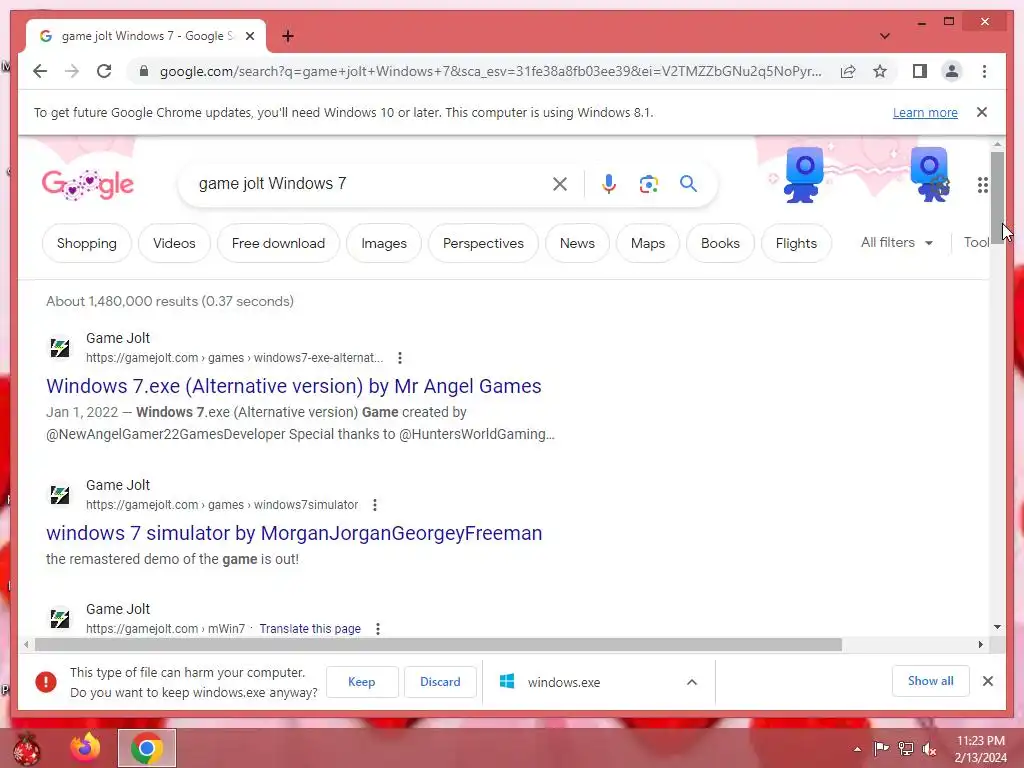This screenshot has width=1024, height=768.
Task: Click the windows.exe download item
Action: point(564,682)
